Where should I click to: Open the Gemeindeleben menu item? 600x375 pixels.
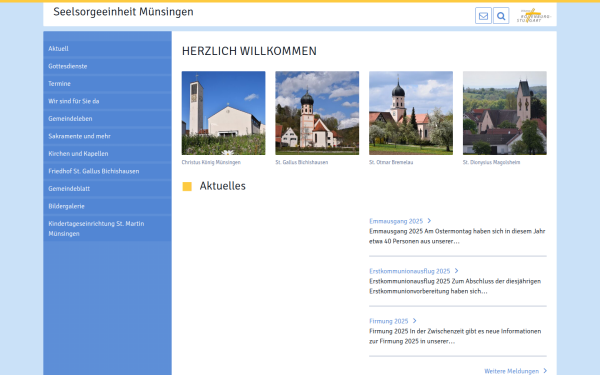point(107,119)
